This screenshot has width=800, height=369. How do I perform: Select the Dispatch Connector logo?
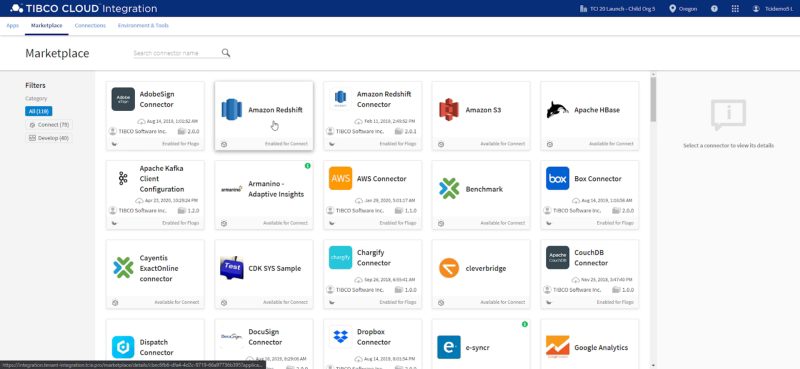point(123,347)
